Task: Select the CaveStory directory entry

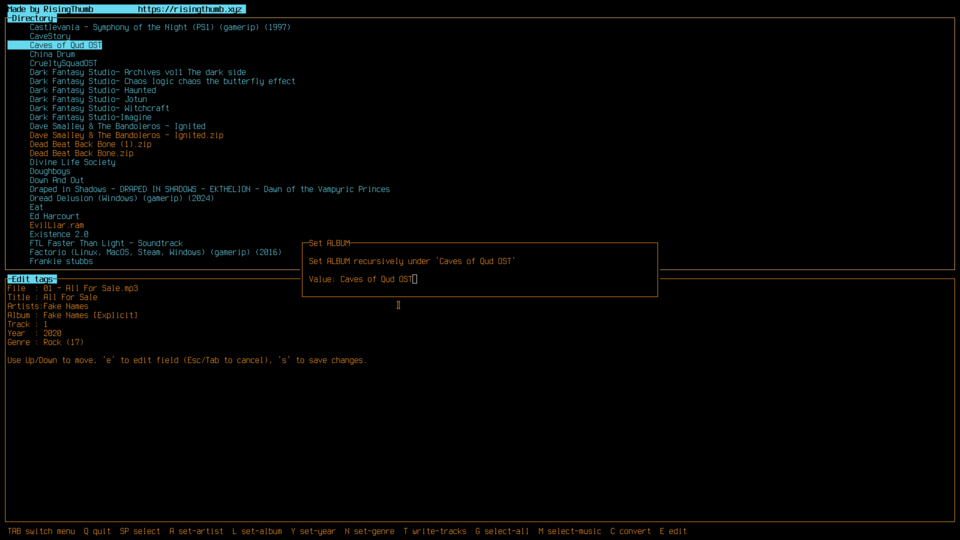Action: coord(50,36)
